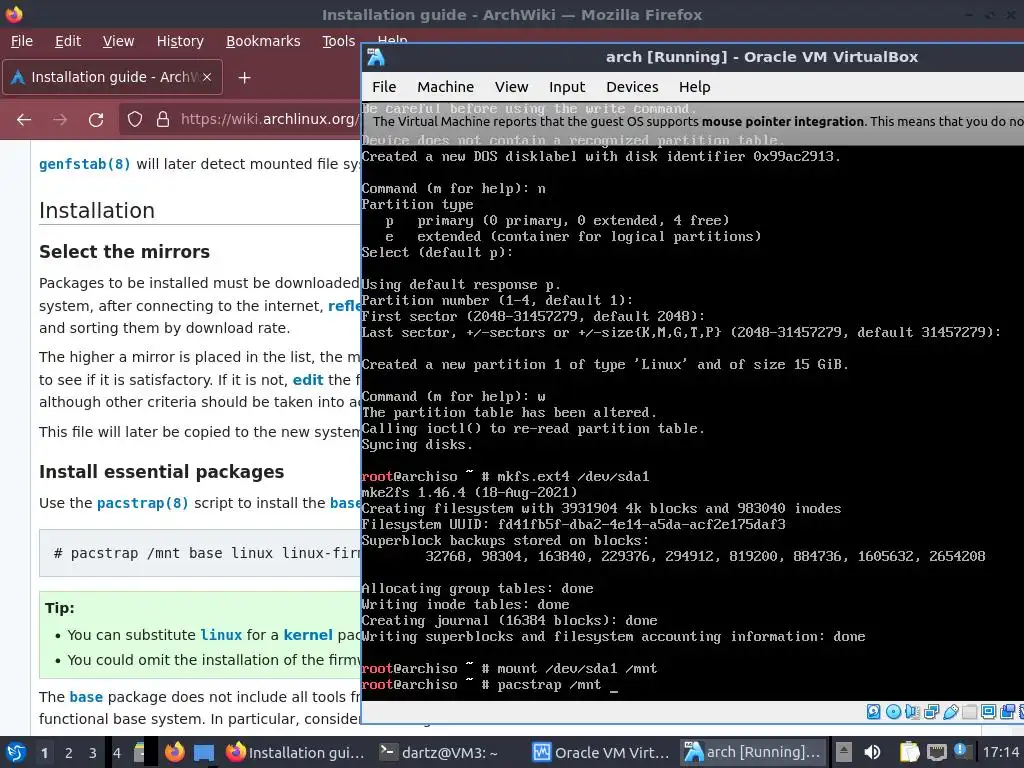Open the VirtualBox Devices menu
This screenshot has width=1024, height=768.
point(632,87)
